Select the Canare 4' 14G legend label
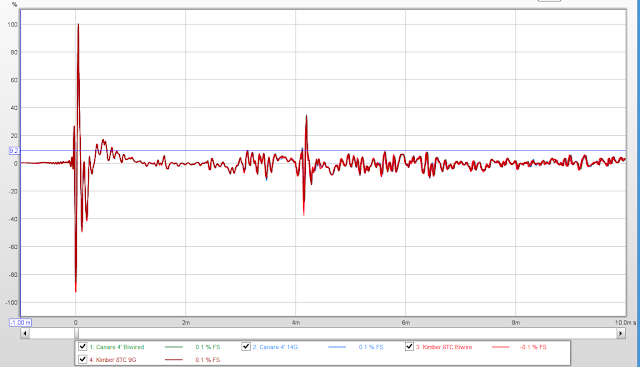This screenshot has height=367, width=640. click(275, 347)
